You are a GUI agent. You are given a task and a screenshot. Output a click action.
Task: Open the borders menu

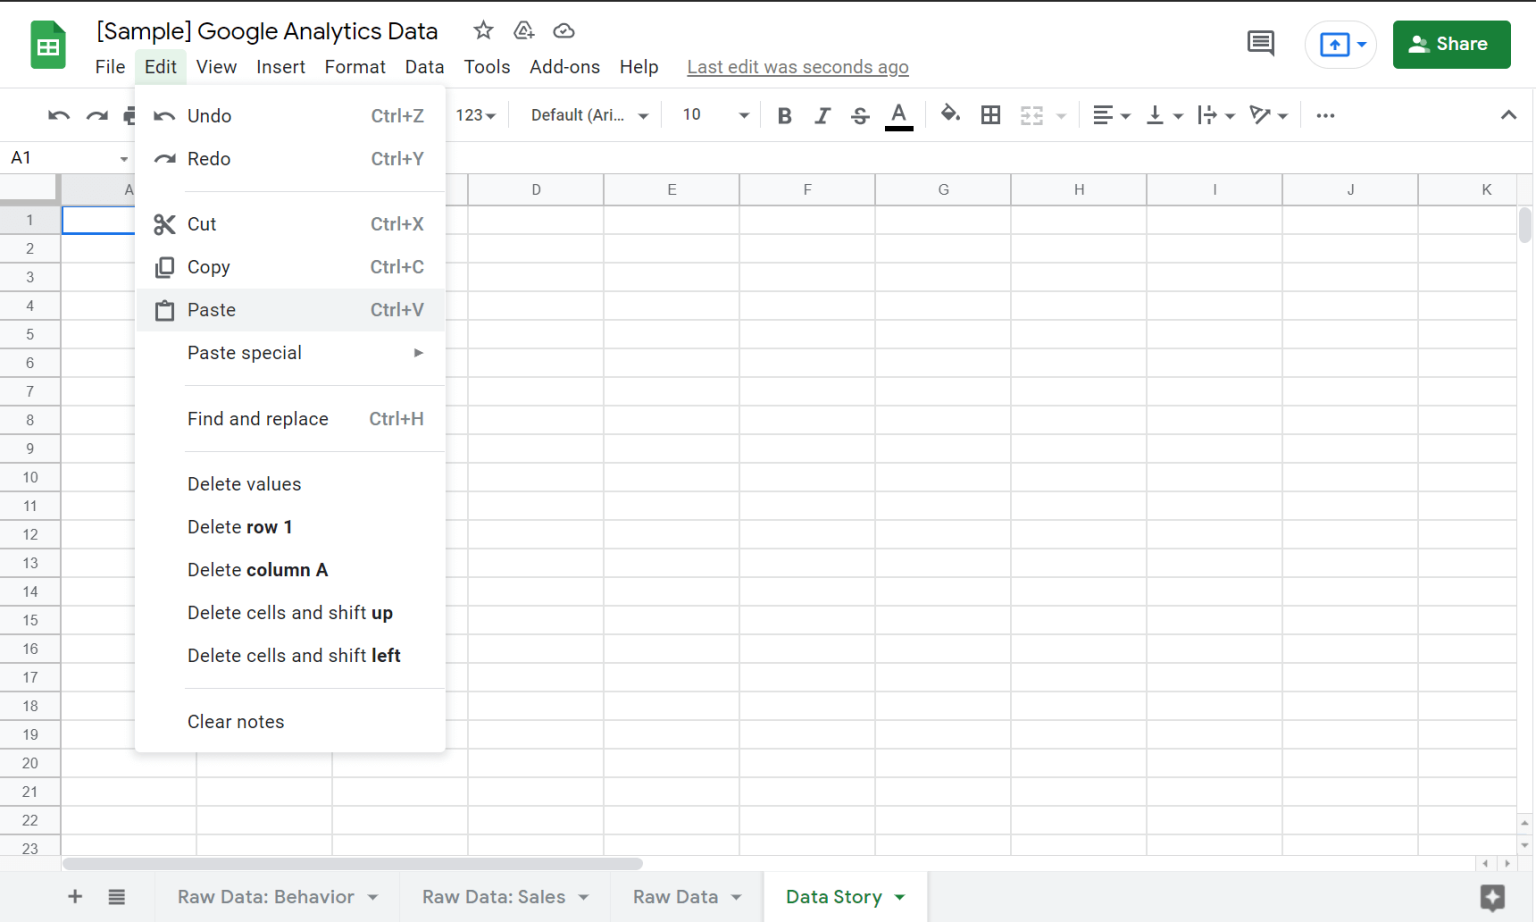[x=991, y=115]
